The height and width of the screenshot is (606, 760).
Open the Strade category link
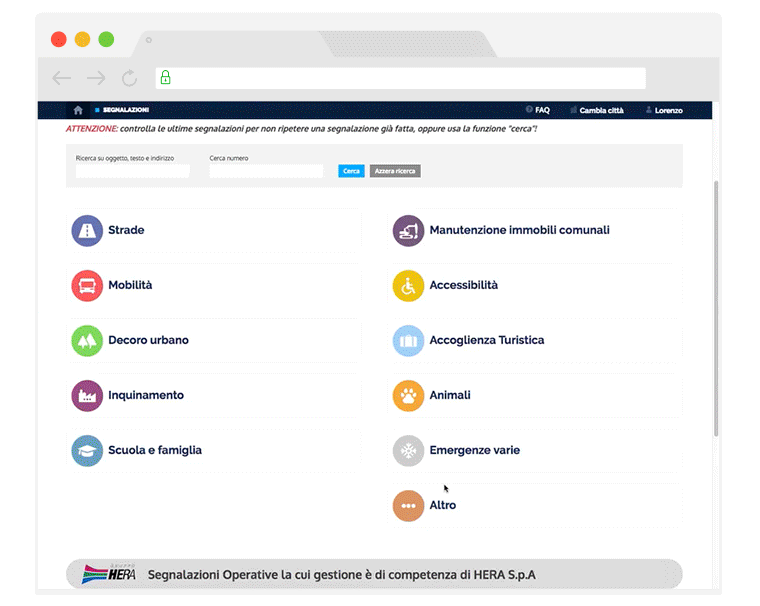(x=126, y=230)
